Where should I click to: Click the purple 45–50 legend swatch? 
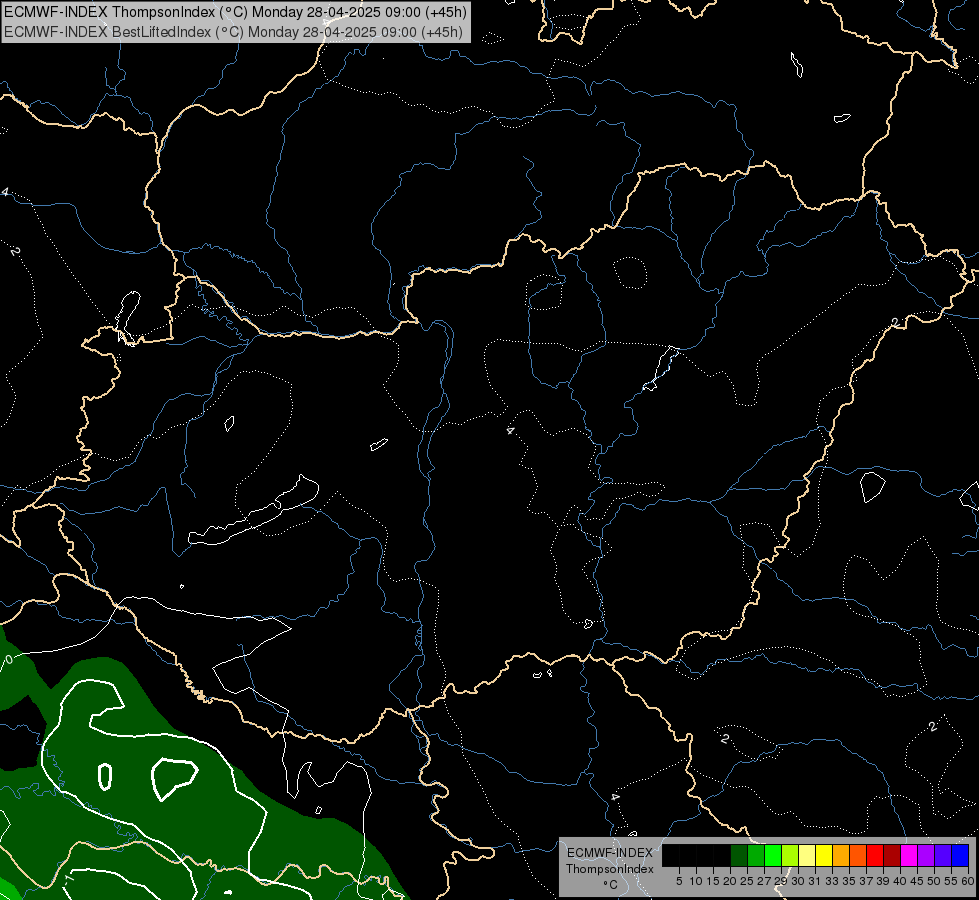926,855
